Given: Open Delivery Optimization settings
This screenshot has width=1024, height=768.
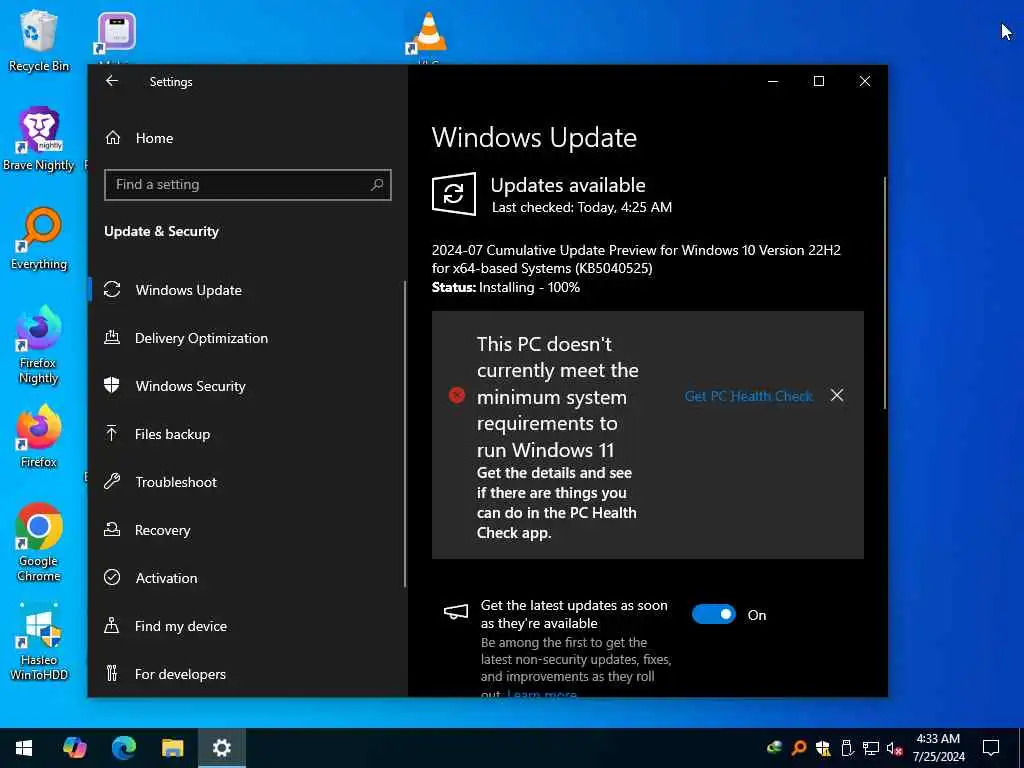Looking at the screenshot, I should coord(246,338).
